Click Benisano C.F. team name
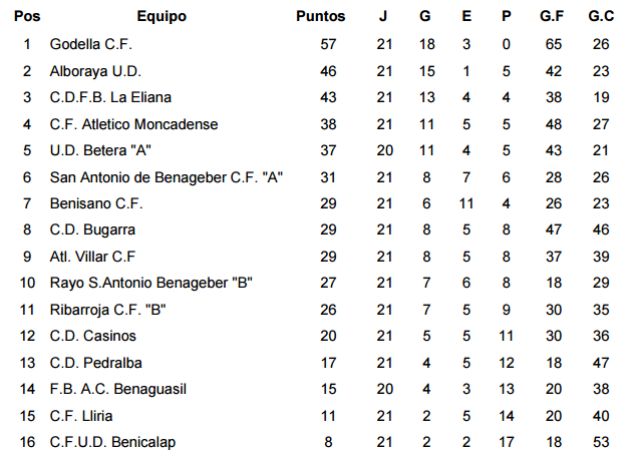Viewport: 640px width, 460px height. pyautogui.click(x=96, y=204)
